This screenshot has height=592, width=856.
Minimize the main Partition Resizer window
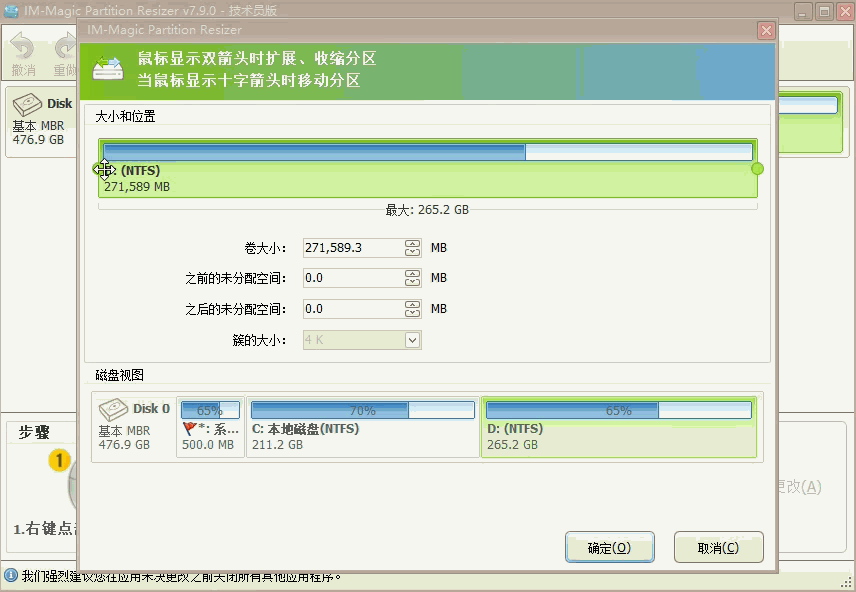tap(802, 11)
